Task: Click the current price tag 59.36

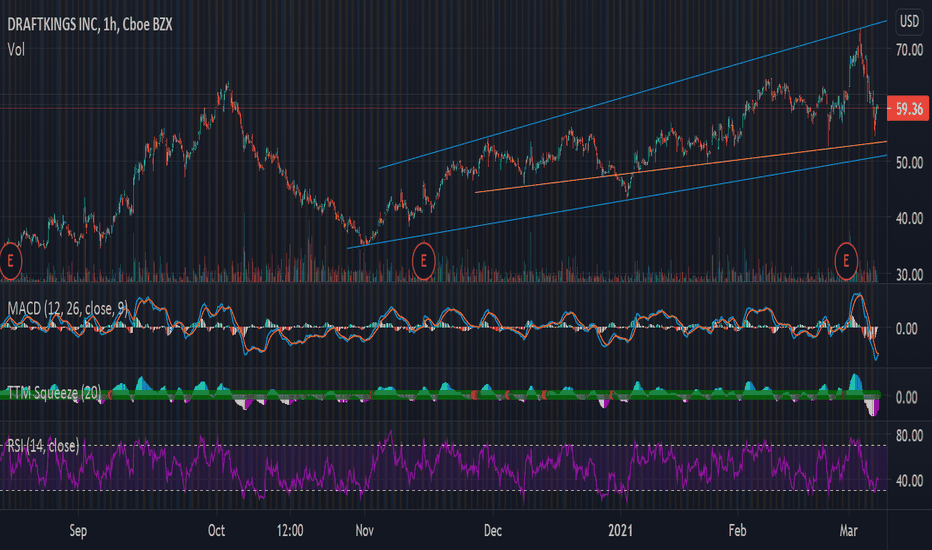Action: coord(908,109)
